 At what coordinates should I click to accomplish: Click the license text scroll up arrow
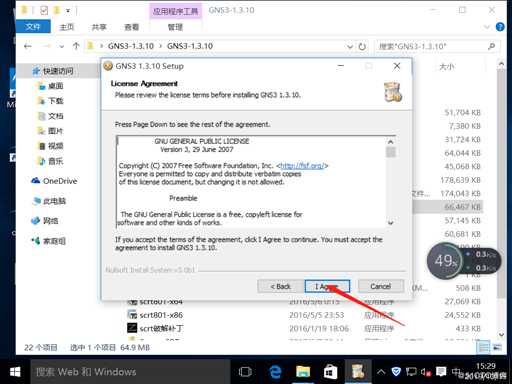pos(390,142)
